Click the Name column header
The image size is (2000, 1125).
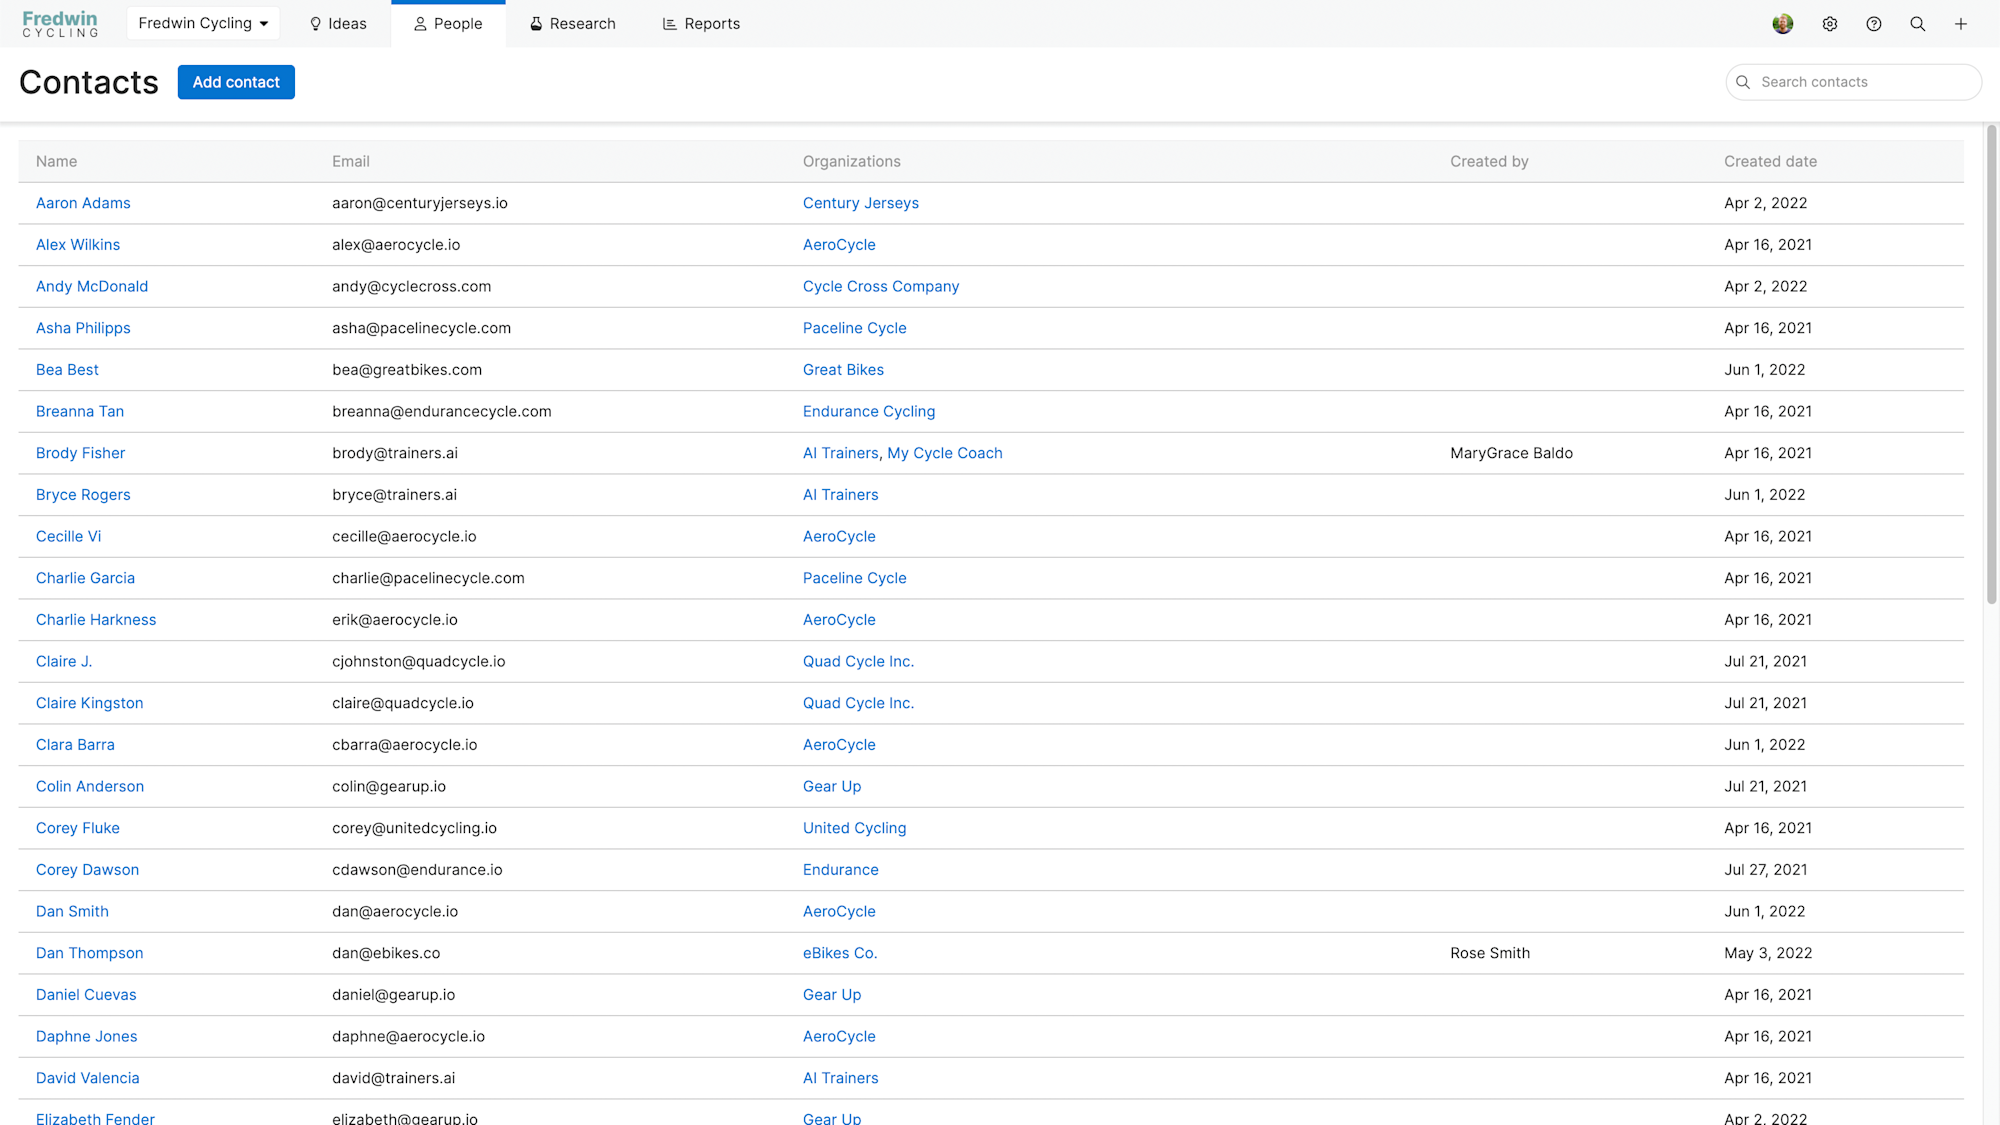click(56, 161)
